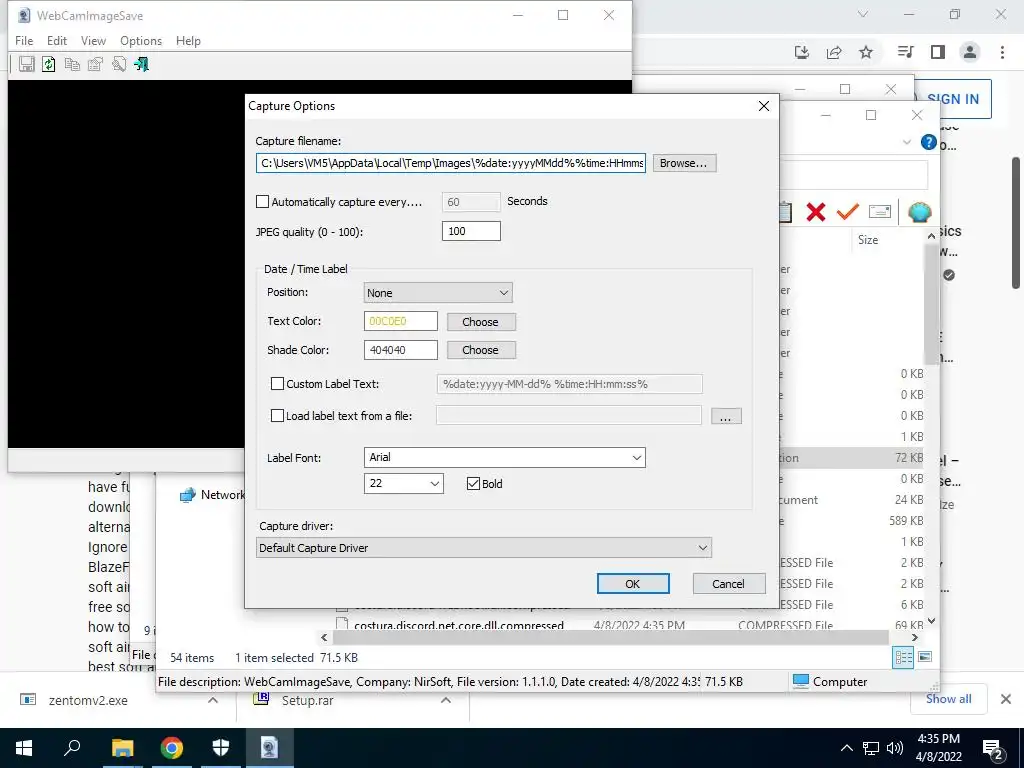Close the Capture Options dialog

(763, 106)
